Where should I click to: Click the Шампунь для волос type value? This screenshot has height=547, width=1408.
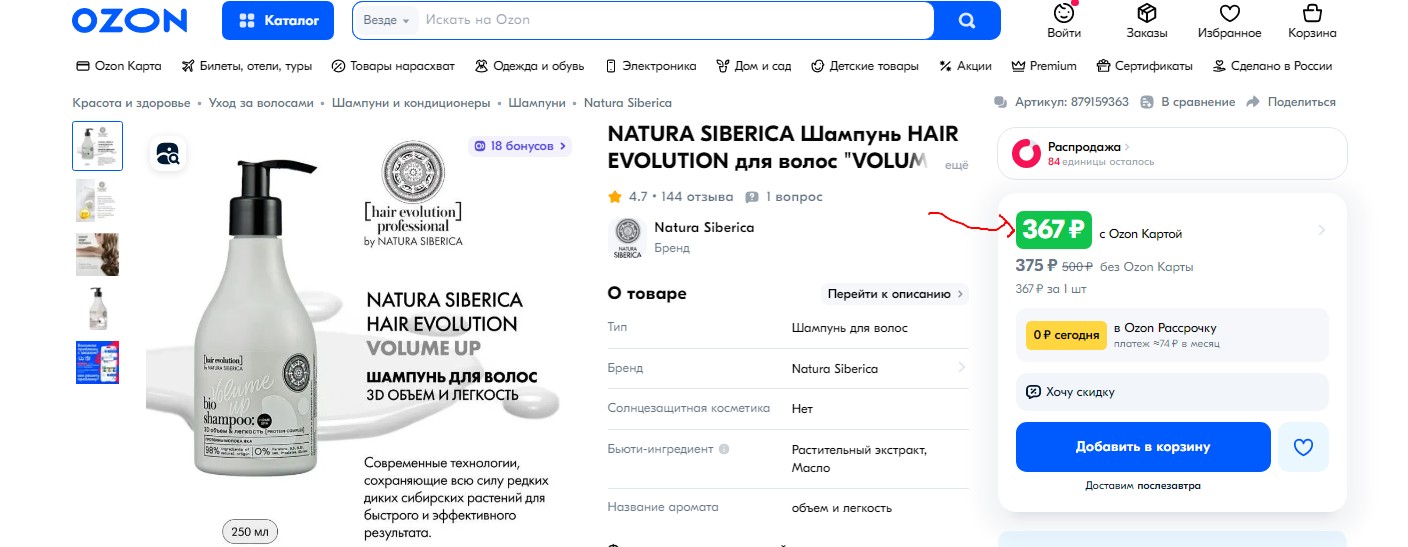849,327
